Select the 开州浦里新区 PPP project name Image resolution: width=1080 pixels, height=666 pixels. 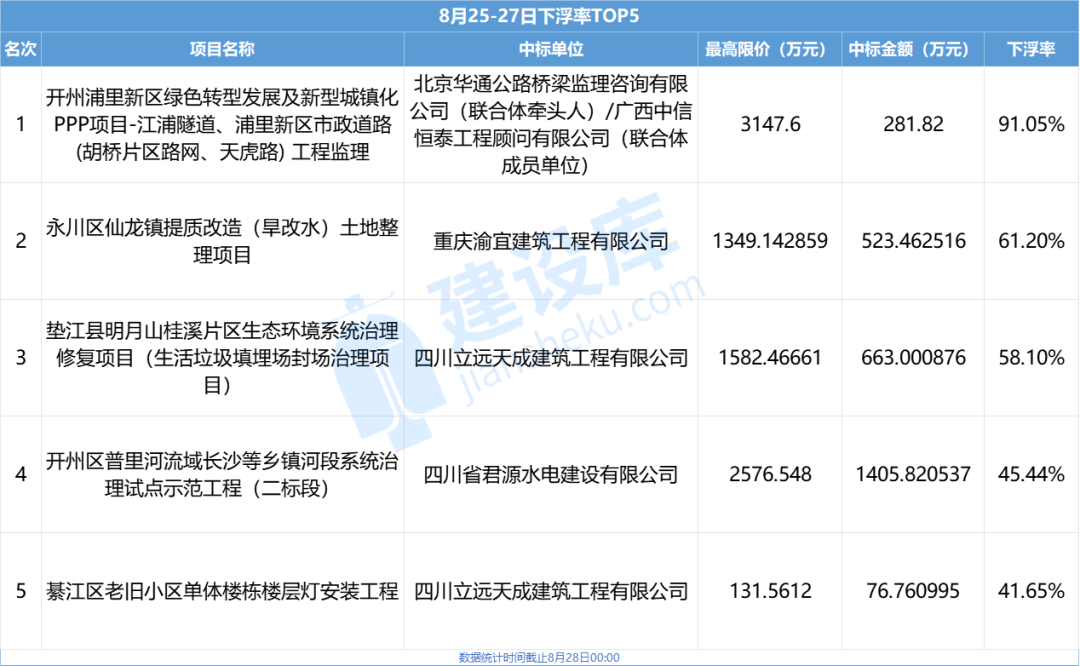tap(219, 124)
